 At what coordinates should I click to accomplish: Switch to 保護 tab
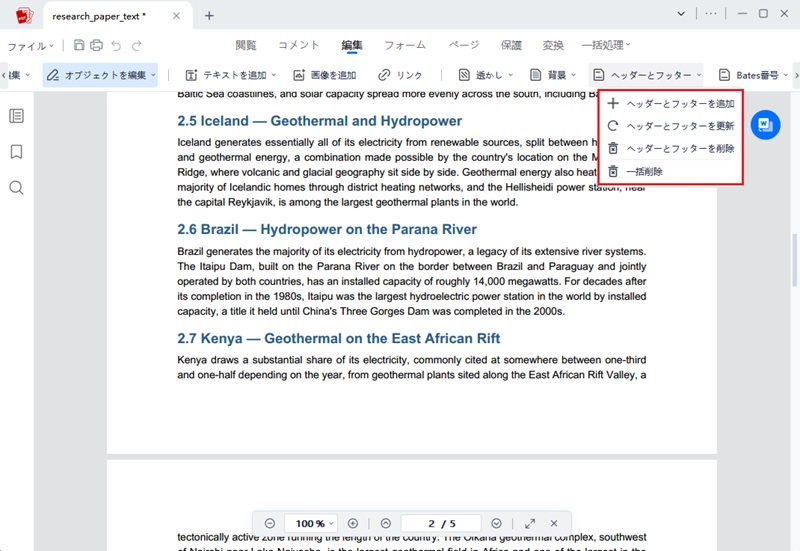pyautogui.click(x=511, y=45)
